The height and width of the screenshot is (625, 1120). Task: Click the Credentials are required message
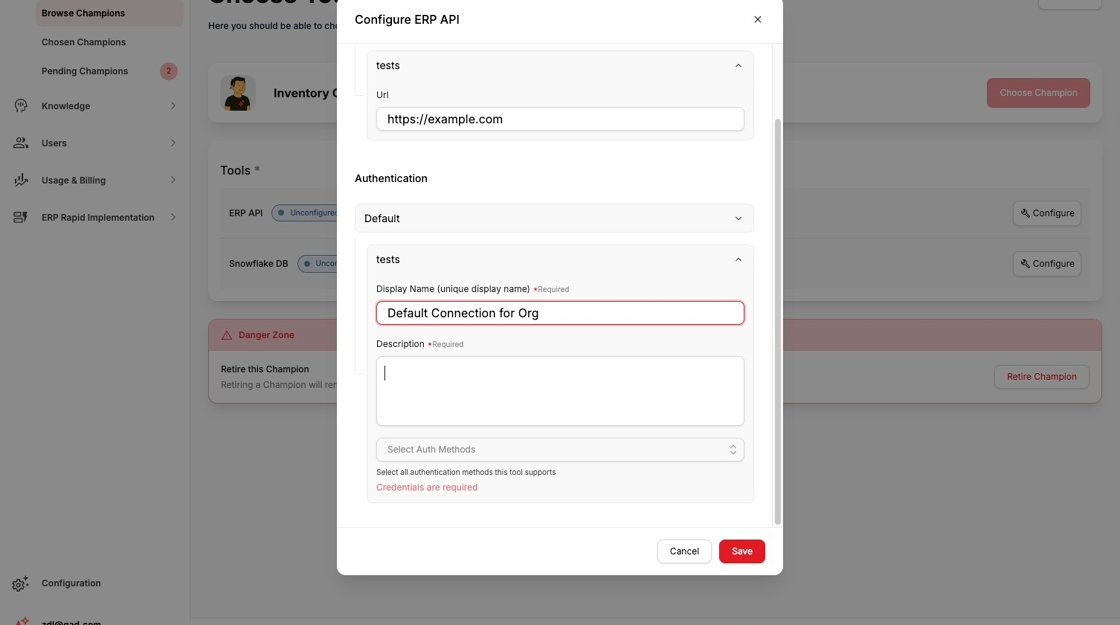point(426,487)
